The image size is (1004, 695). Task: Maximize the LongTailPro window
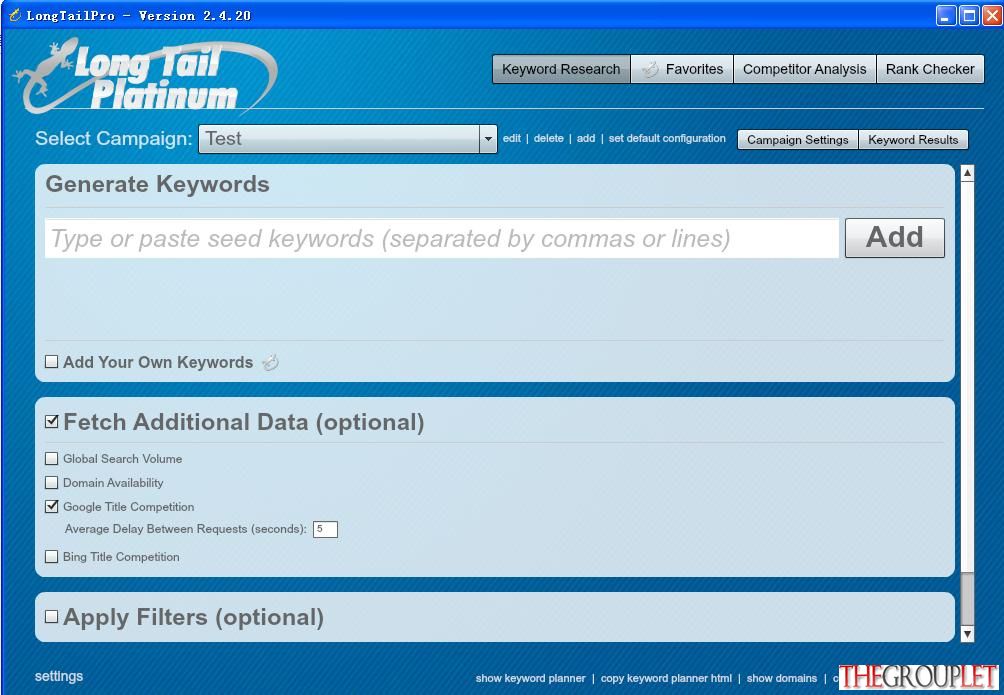click(969, 15)
